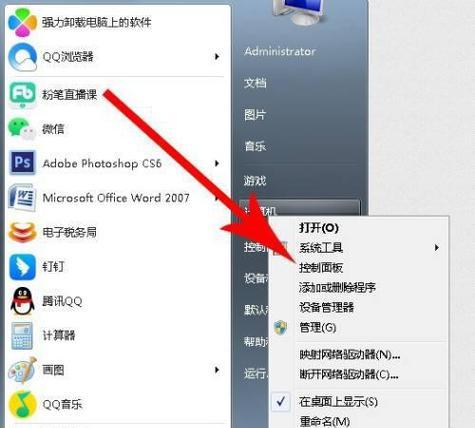The image size is (475, 428).
Task: Open the QQ浏览器 browser icon
Action: pos(22,57)
